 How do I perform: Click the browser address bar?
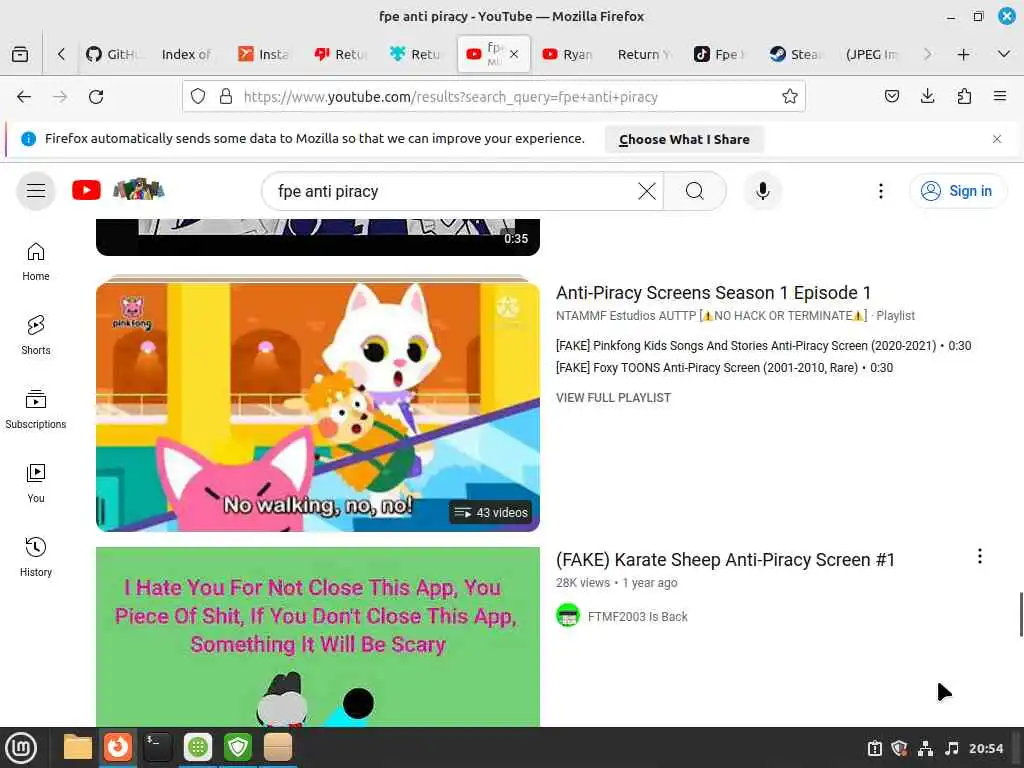tap(494, 97)
